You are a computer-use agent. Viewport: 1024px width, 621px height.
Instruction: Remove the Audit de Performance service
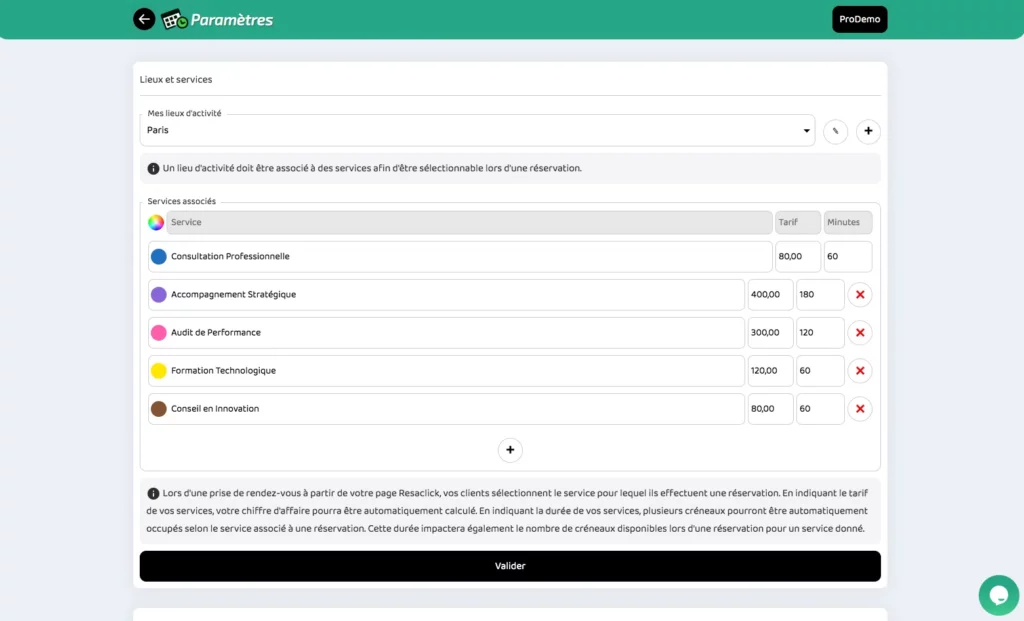[x=860, y=333]
